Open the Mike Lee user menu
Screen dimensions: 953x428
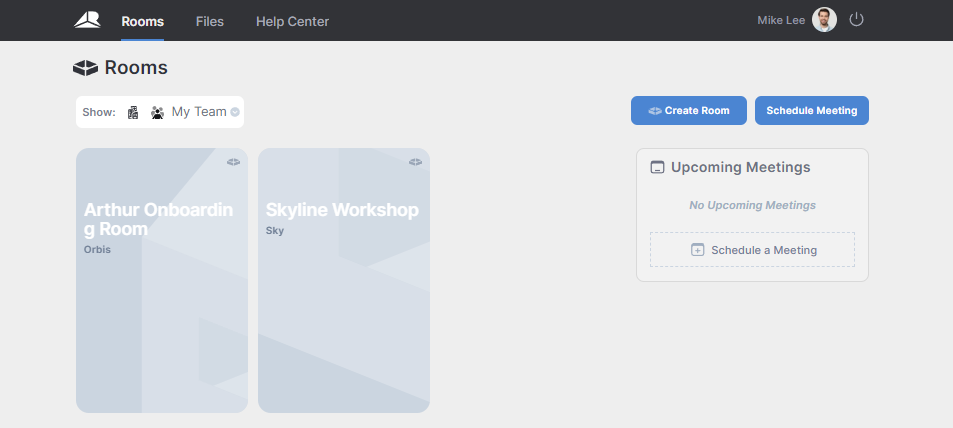(781, 20)
